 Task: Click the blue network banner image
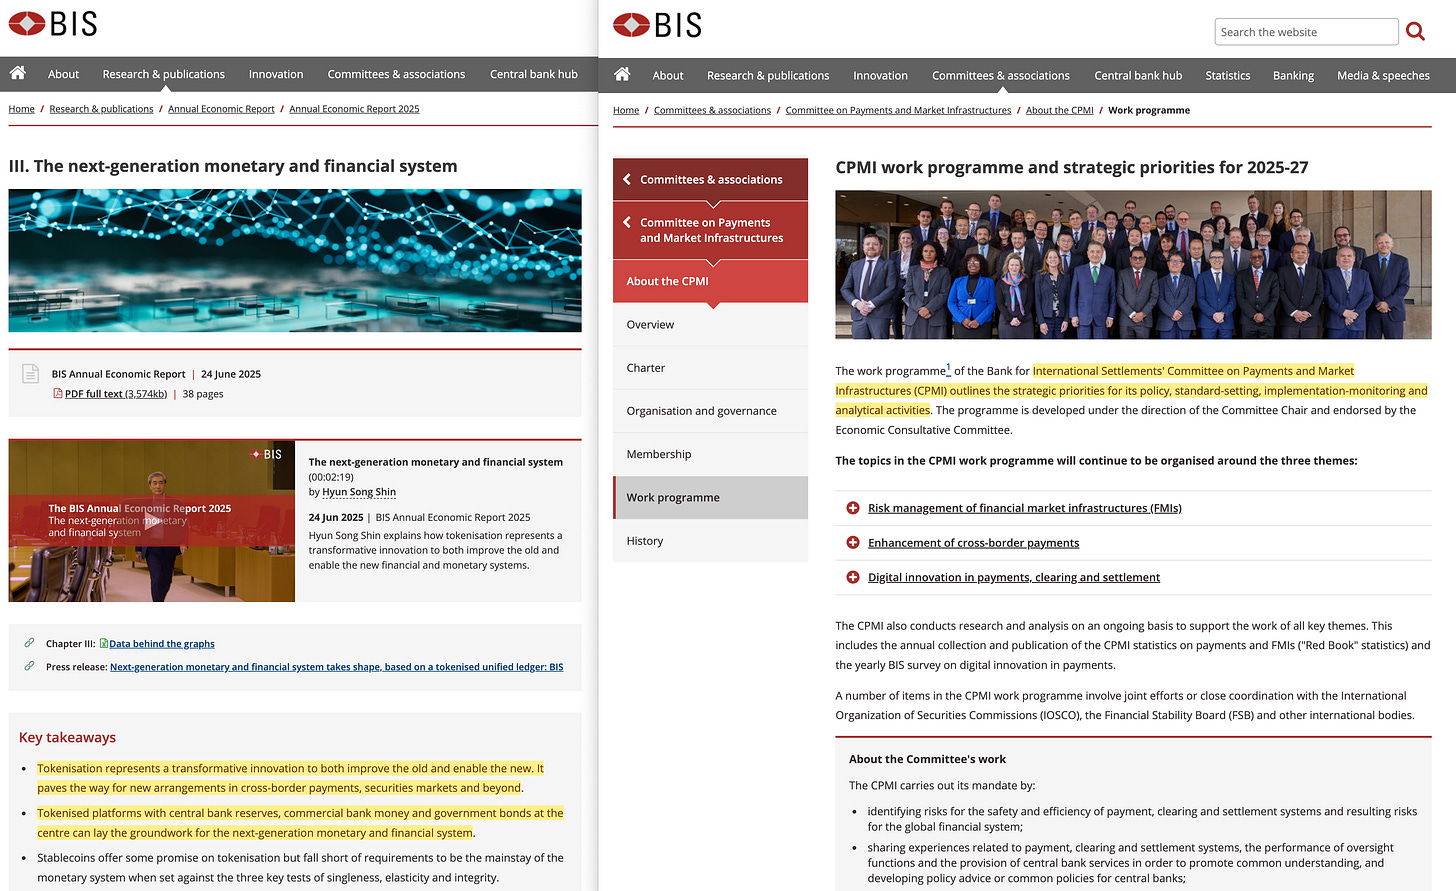click(295, 261)
